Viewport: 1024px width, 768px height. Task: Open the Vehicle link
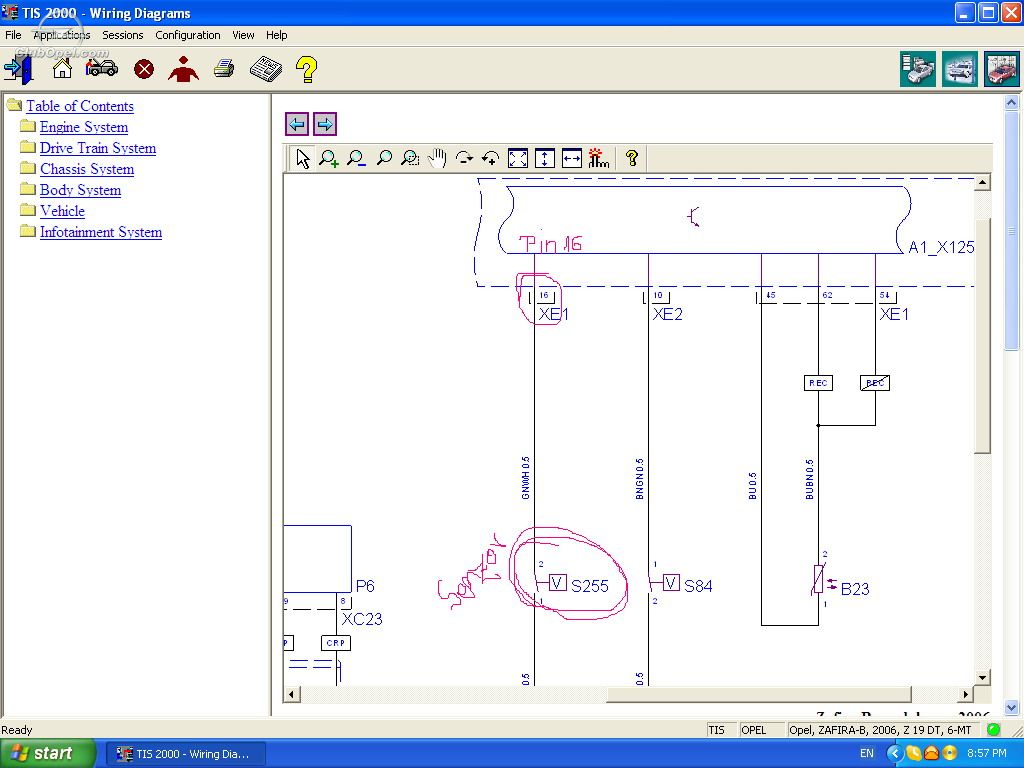click(62, 210)
